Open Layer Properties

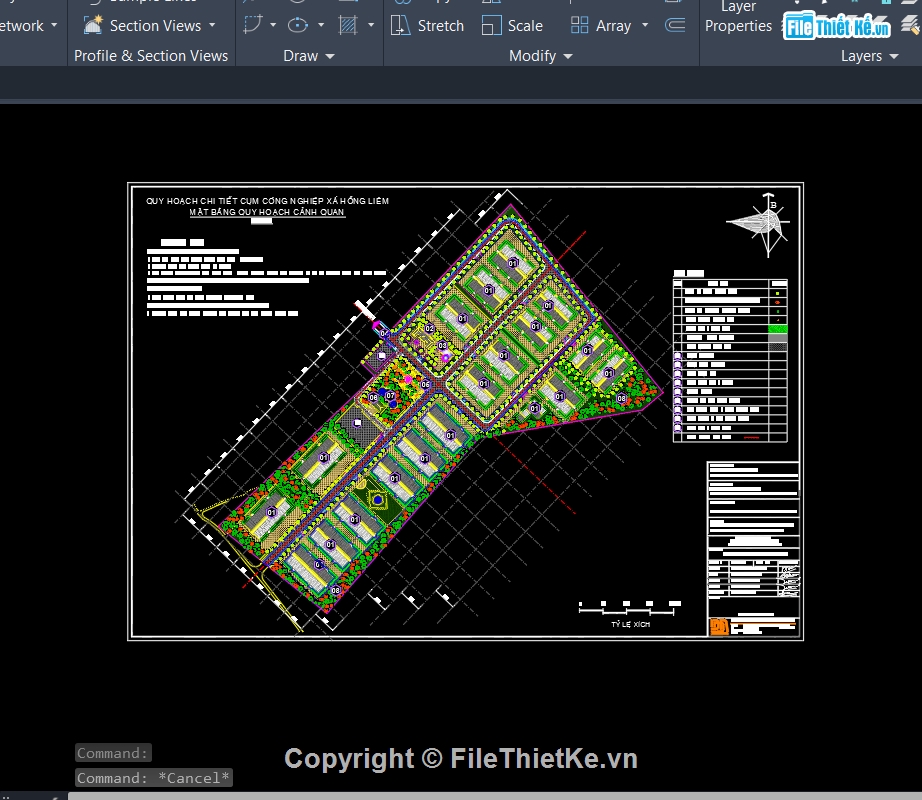(739, 18)
